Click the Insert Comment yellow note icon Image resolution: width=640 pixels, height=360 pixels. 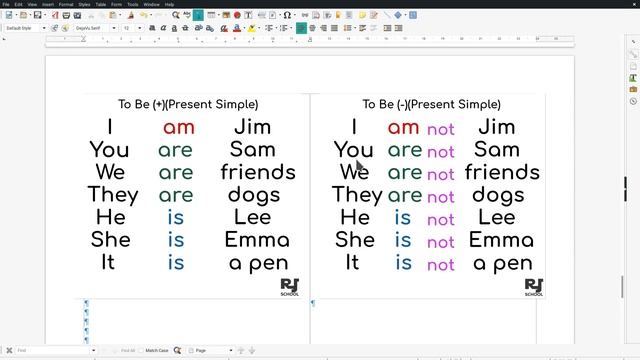tap(362, 15)
